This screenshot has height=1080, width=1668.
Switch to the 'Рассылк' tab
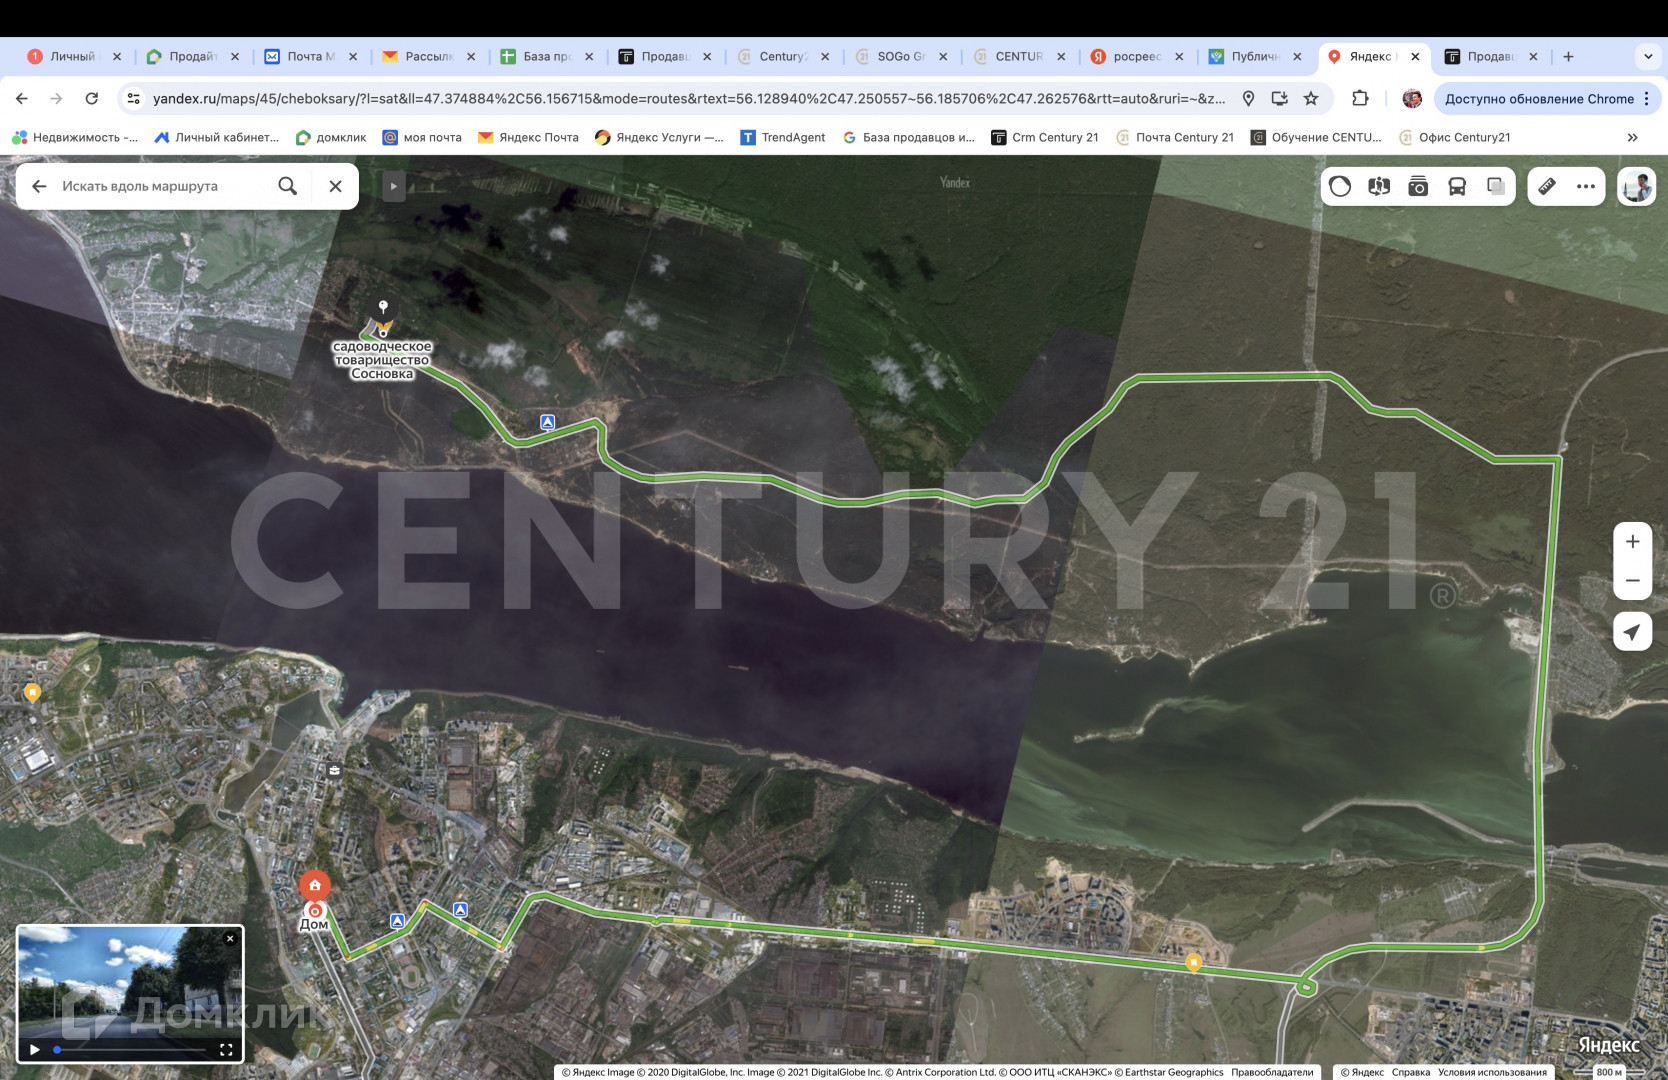coord(427,57)
